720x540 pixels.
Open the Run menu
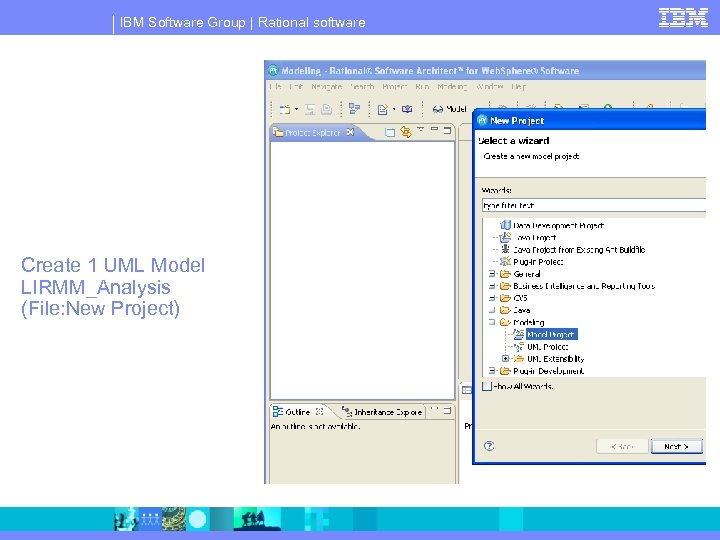422,86
